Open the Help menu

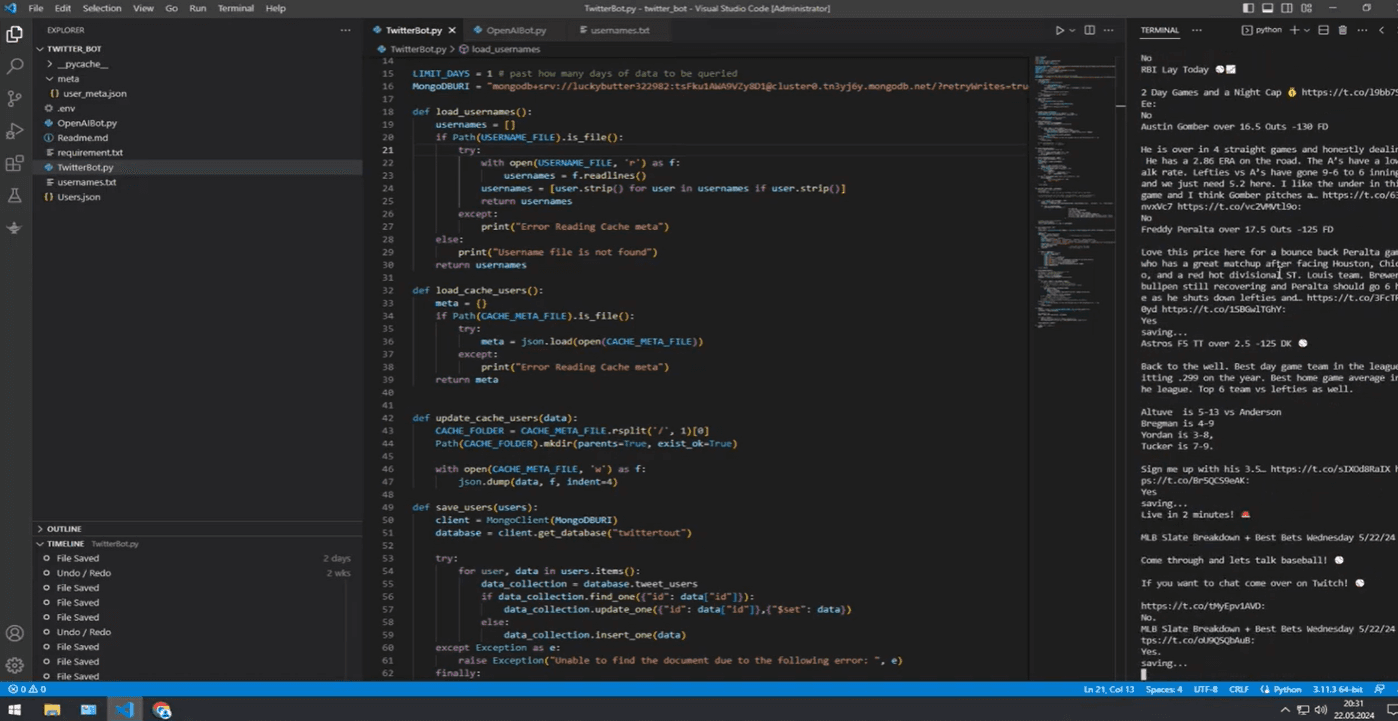[275, 8]
